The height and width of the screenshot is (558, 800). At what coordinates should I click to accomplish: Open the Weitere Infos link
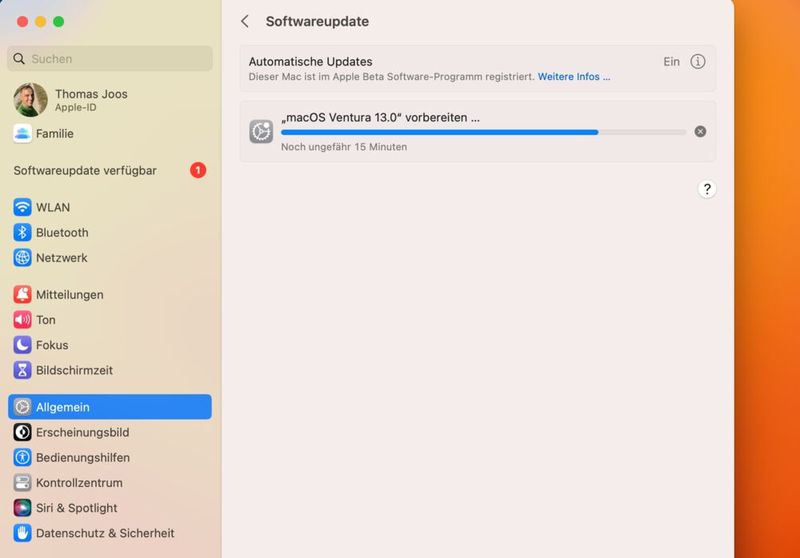coord(574,77)
